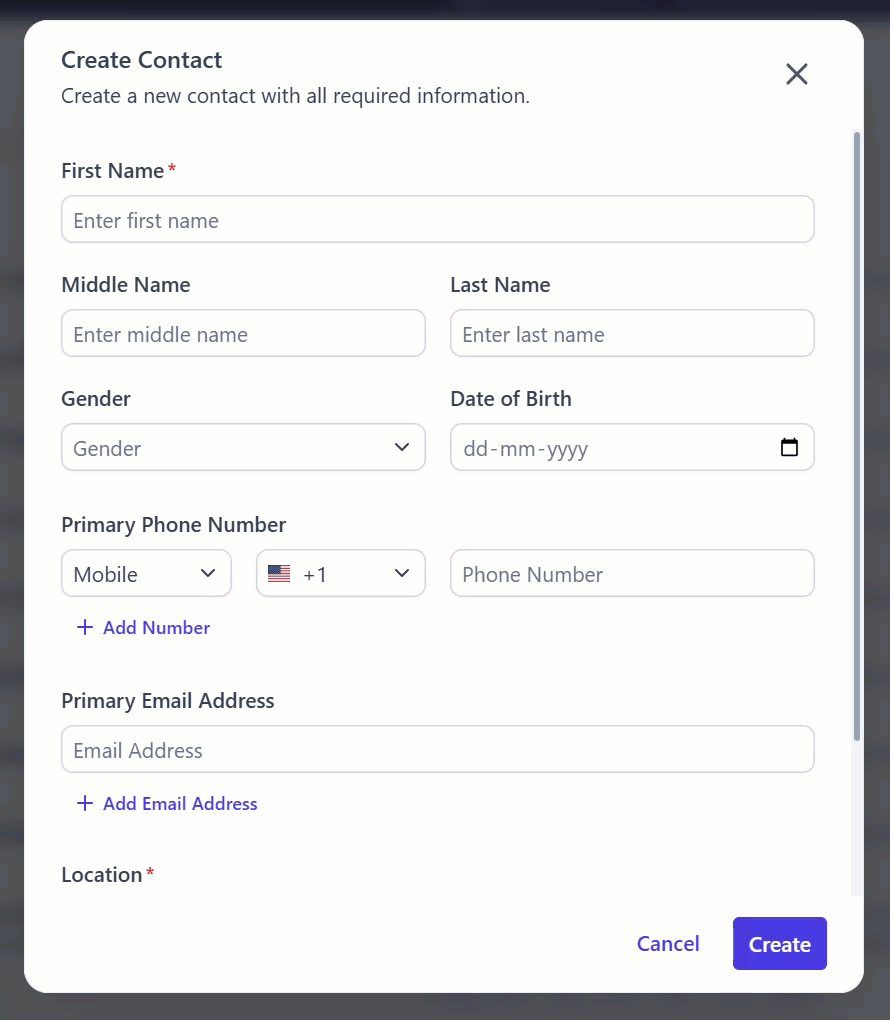Click the plus icon beside Add Email Address
Viewport: 890px width, 1020px height.
coord(85,803)
